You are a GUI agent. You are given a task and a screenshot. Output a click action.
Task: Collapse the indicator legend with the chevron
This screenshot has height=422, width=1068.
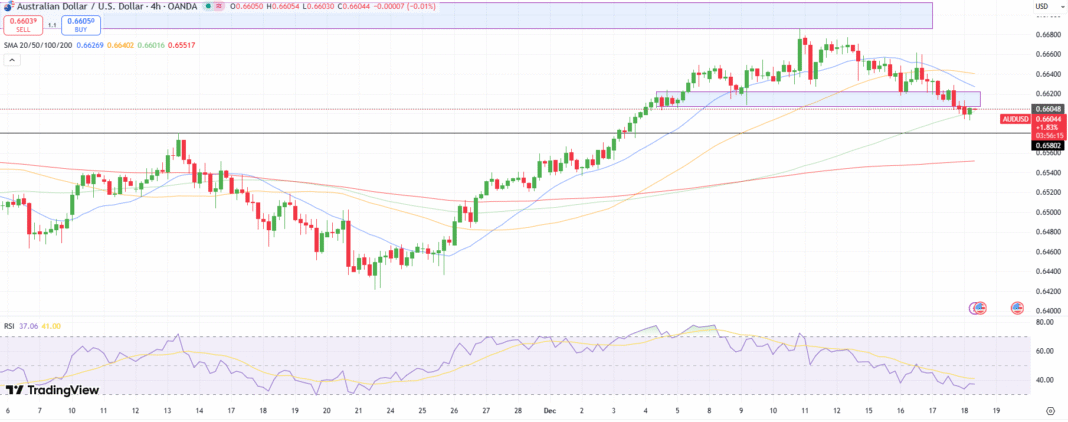(13, 60)
